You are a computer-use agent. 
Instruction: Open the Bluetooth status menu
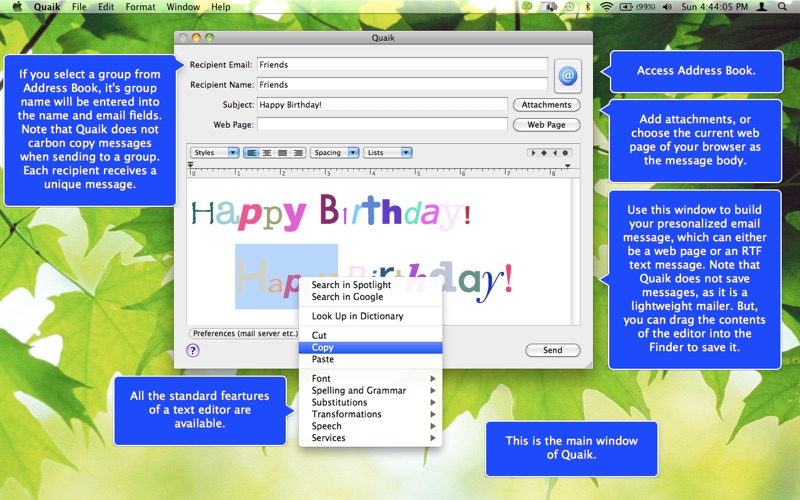pyautogui.click(x=587, y=7)
